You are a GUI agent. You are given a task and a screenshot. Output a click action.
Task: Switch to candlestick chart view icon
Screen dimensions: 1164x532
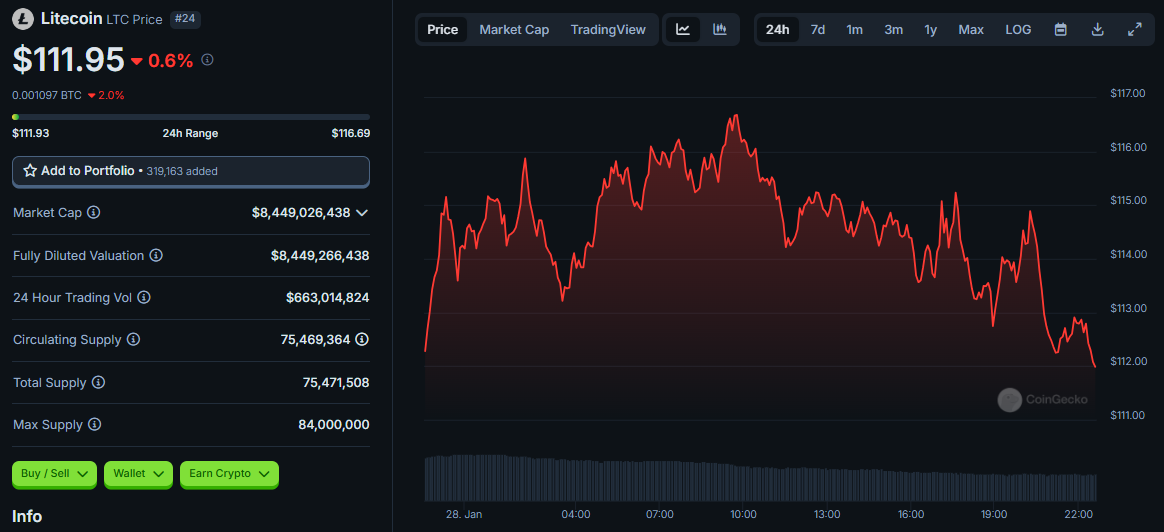[x=719, y=30]
